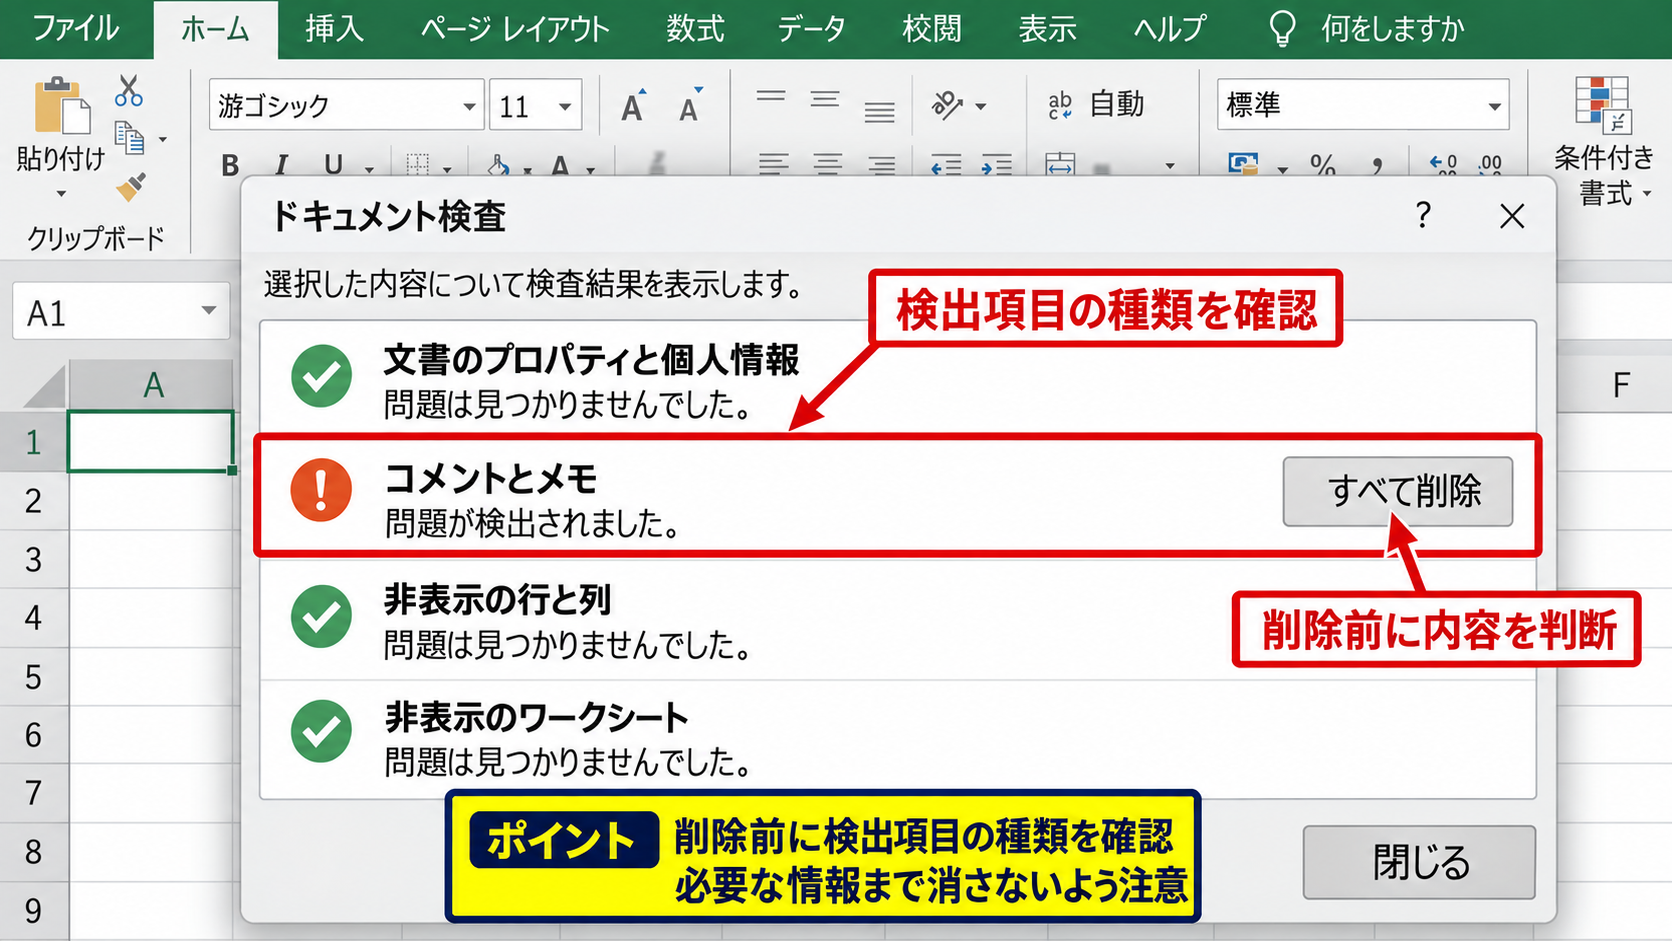Expand the 貼り付け paste options arrow
This screenshot has height=941, width=1672.
click(61, 193)
